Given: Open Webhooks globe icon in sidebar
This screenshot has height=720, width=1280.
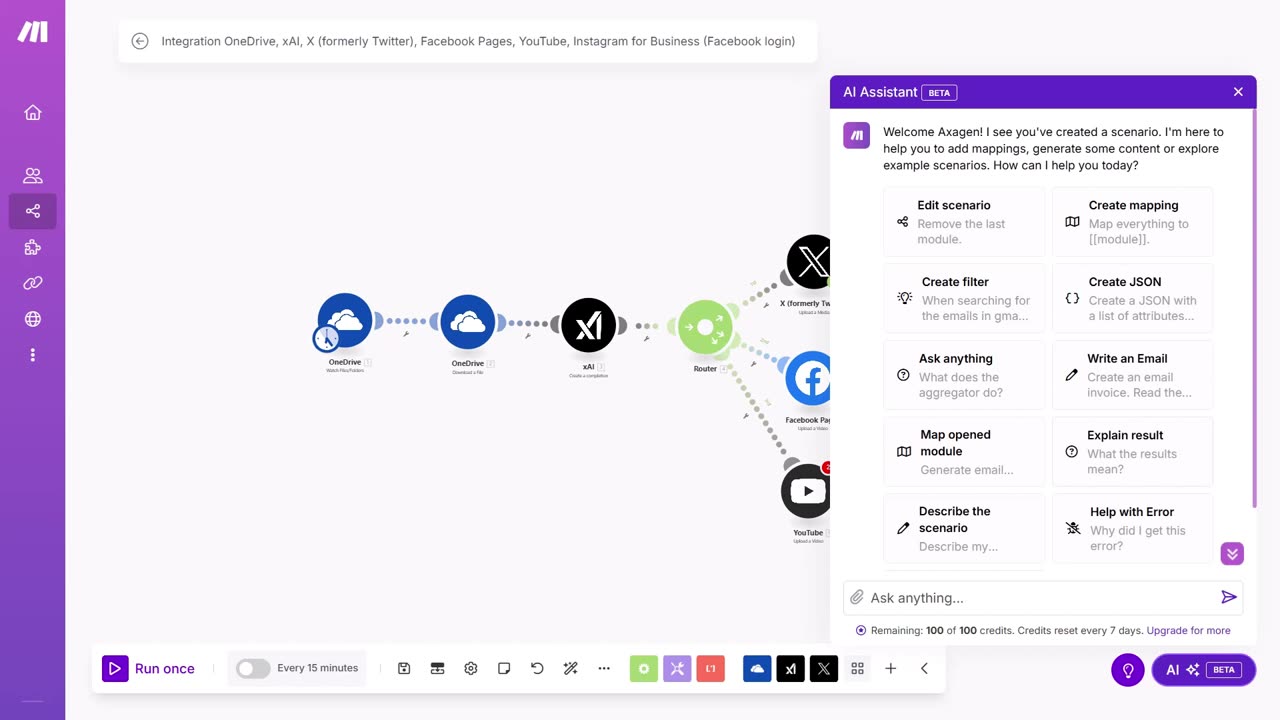Looking at the screenshot, I should tap(33, 319).
